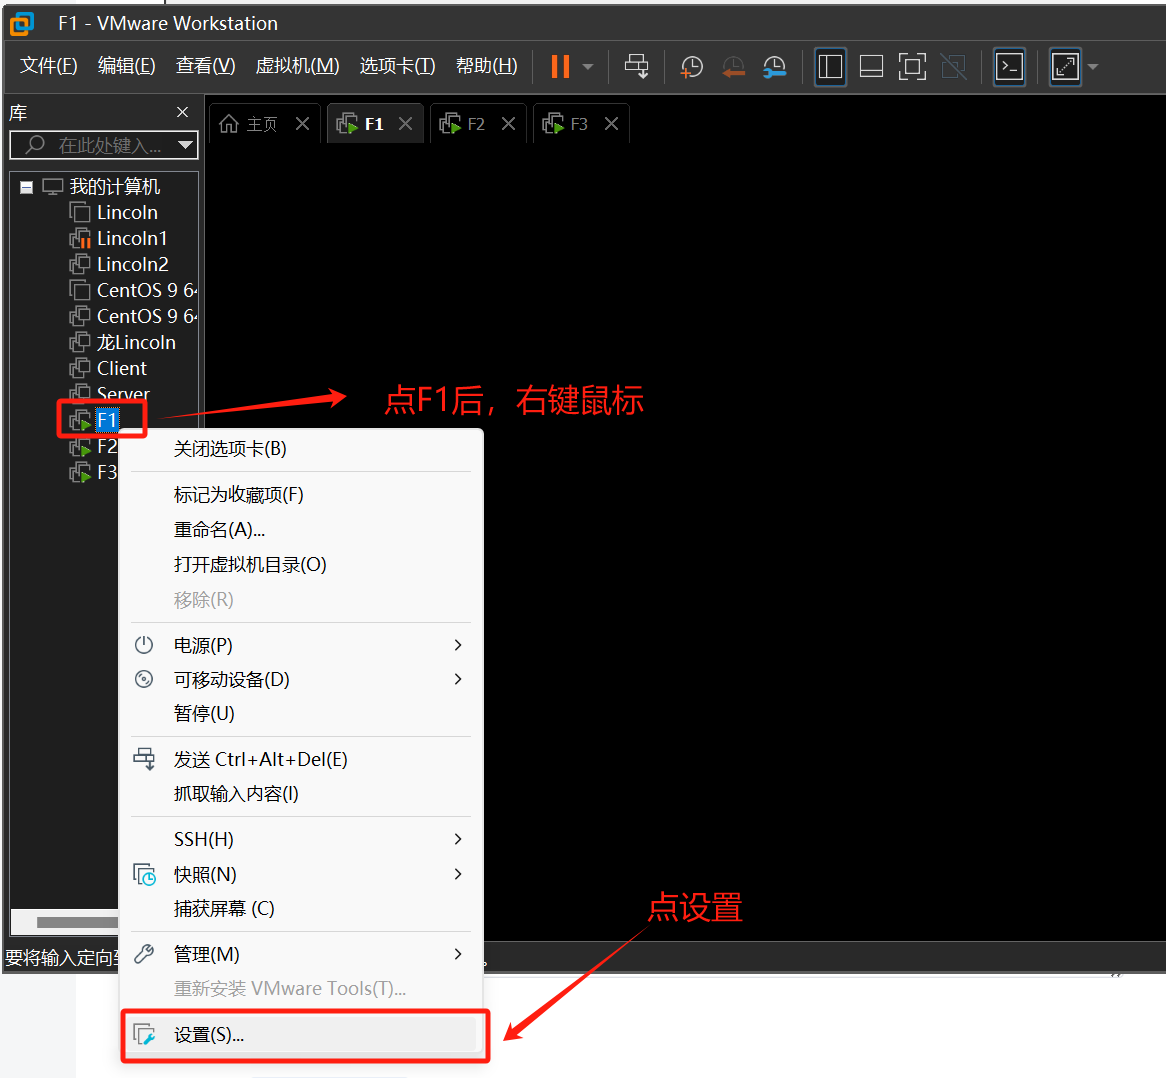The width and height of the screenshot is (1166, 1078).
Task: Choose 标记为收藏项(F) from context menu
Action: pos(301,495)
